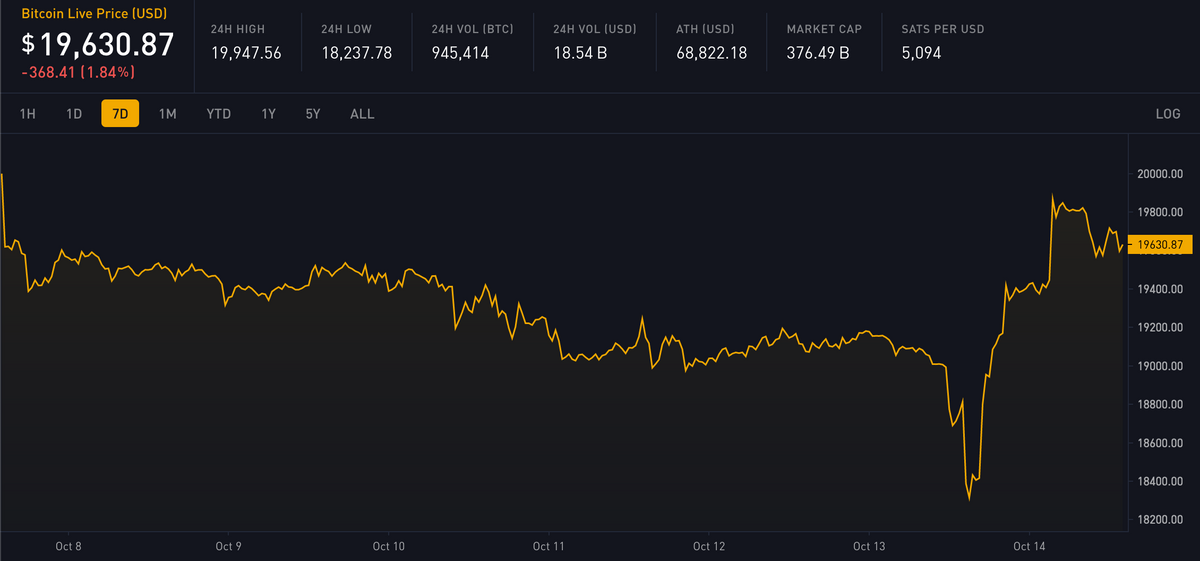Viewport: 1200px width, 561px height.
Task: Toggle LOG scale on chart
Action: pyautogui.click(x=1168, y=114)
